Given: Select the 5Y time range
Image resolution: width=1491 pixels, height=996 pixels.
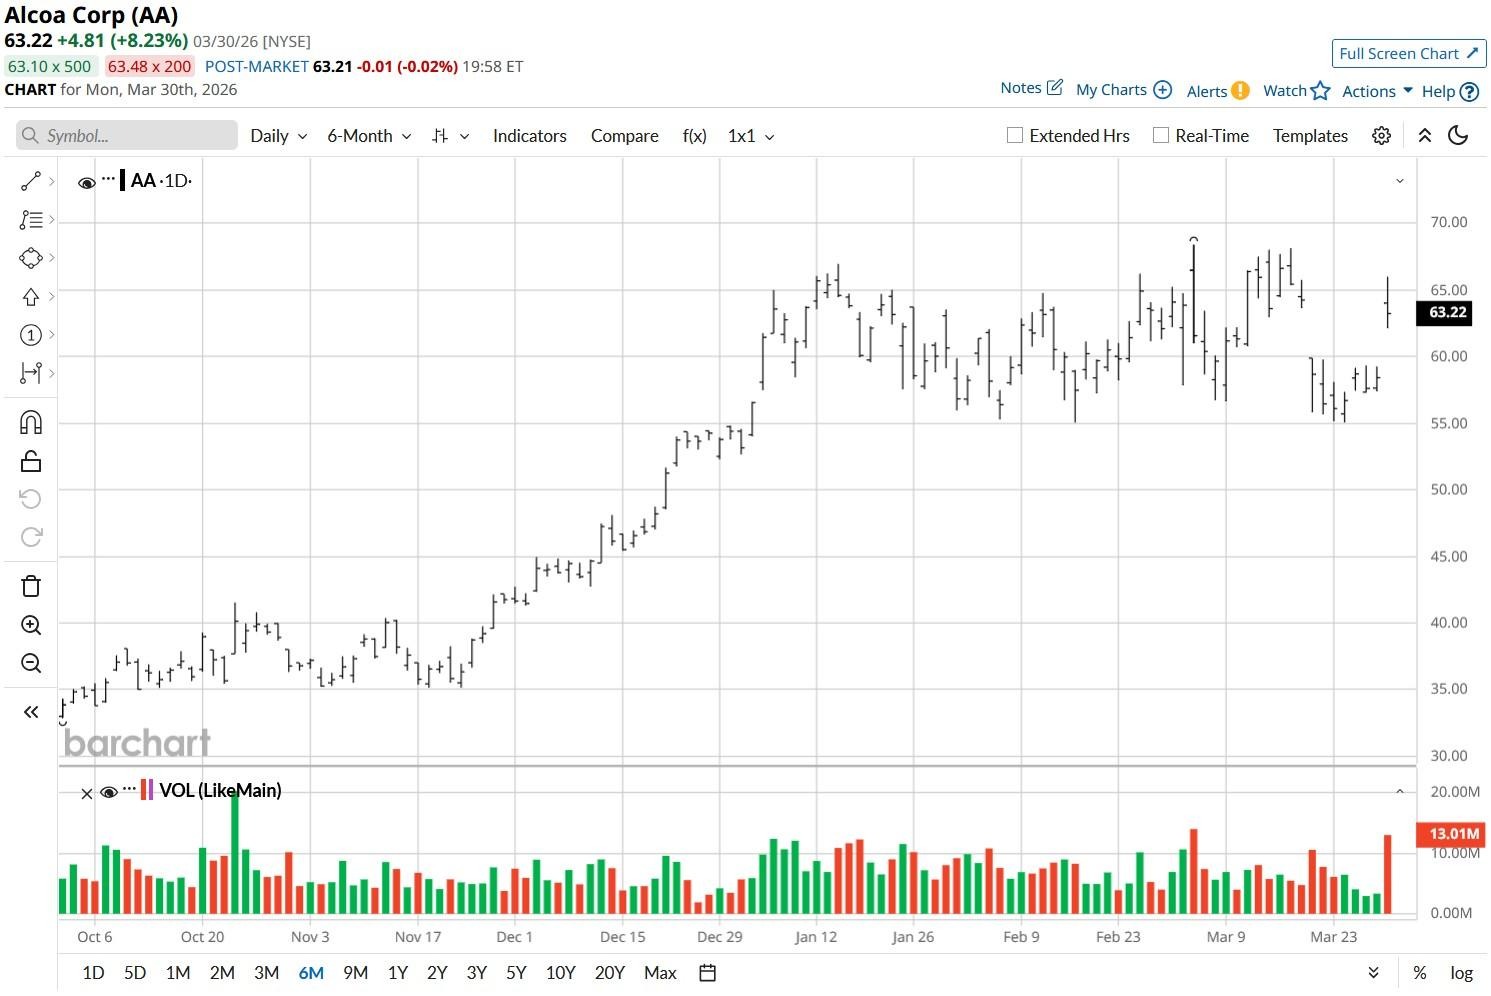Looking at the screenshot, I should (x=516, y=973).
